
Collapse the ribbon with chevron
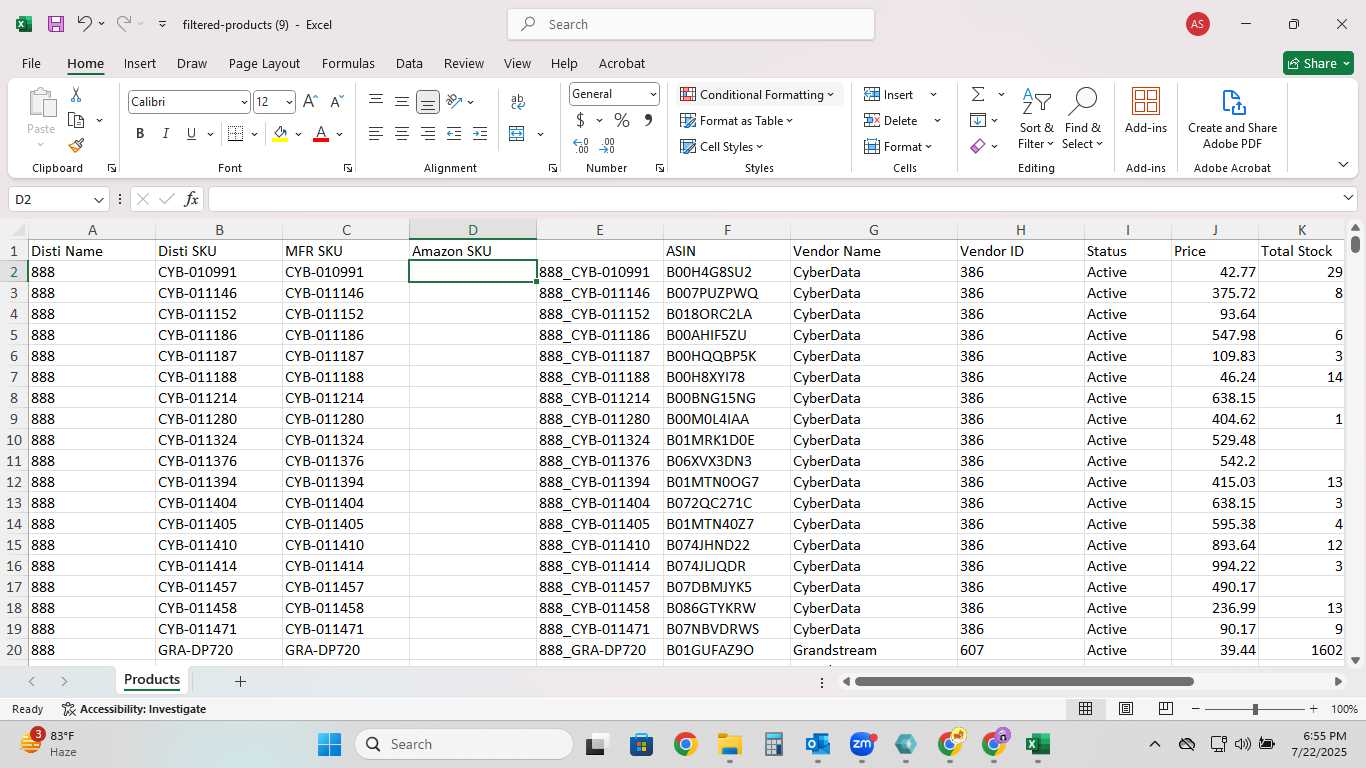tap(1343, 165)
